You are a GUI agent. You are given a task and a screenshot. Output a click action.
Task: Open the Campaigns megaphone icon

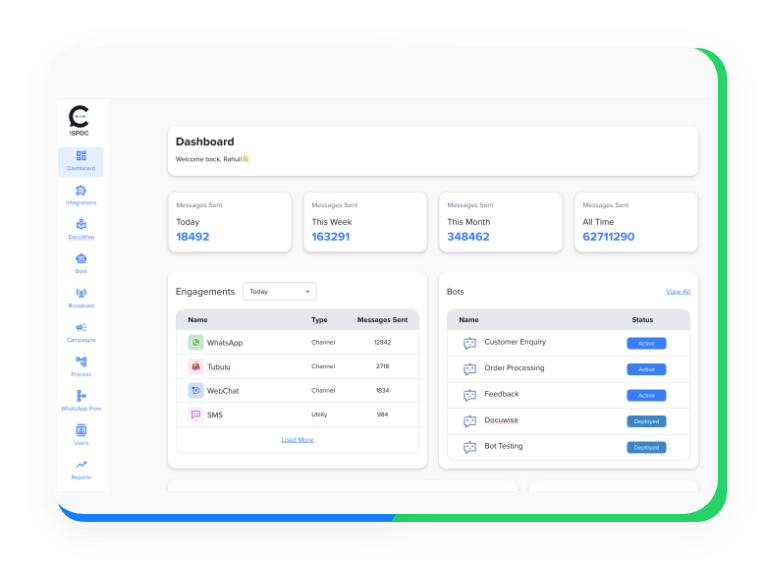(x=81, y=328)
